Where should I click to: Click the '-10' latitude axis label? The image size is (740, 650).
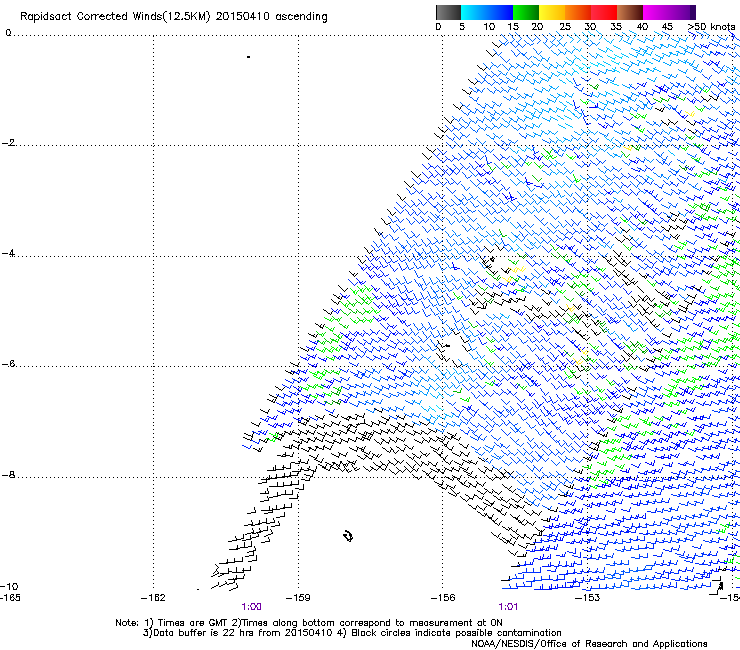pos(9,587)
